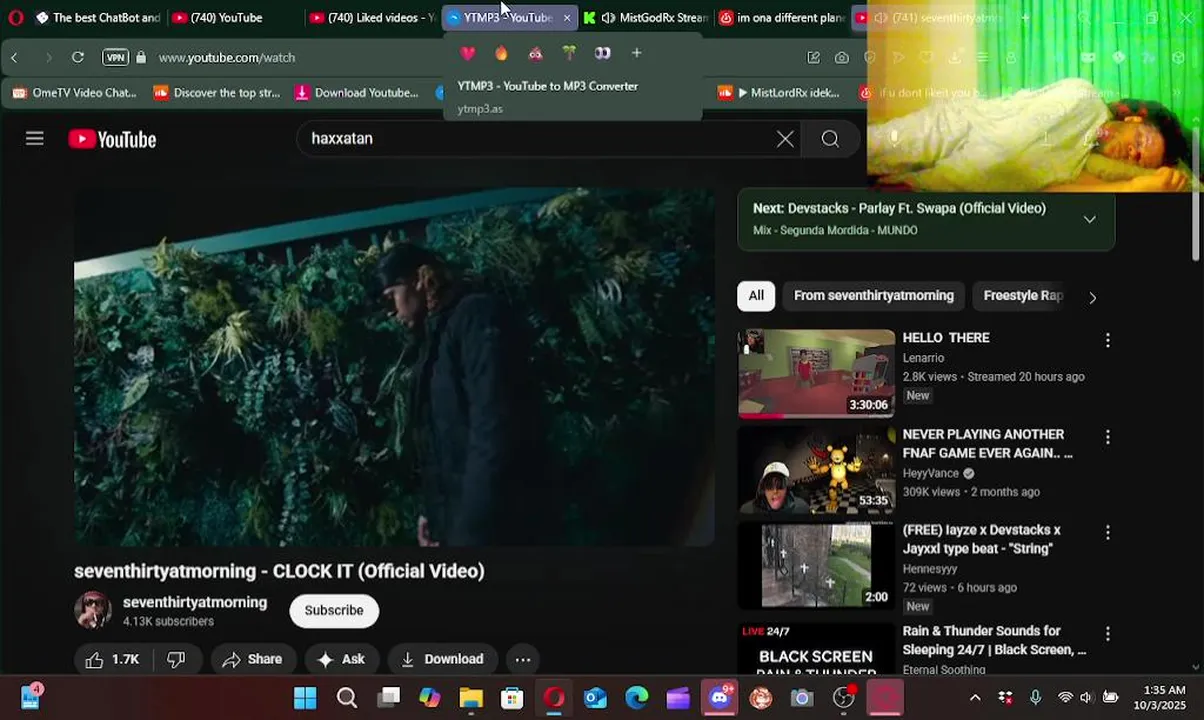Expand the Next: Devstacks playlist panel
Screen dimensions: 1204x720
(x=1090, y=219)
